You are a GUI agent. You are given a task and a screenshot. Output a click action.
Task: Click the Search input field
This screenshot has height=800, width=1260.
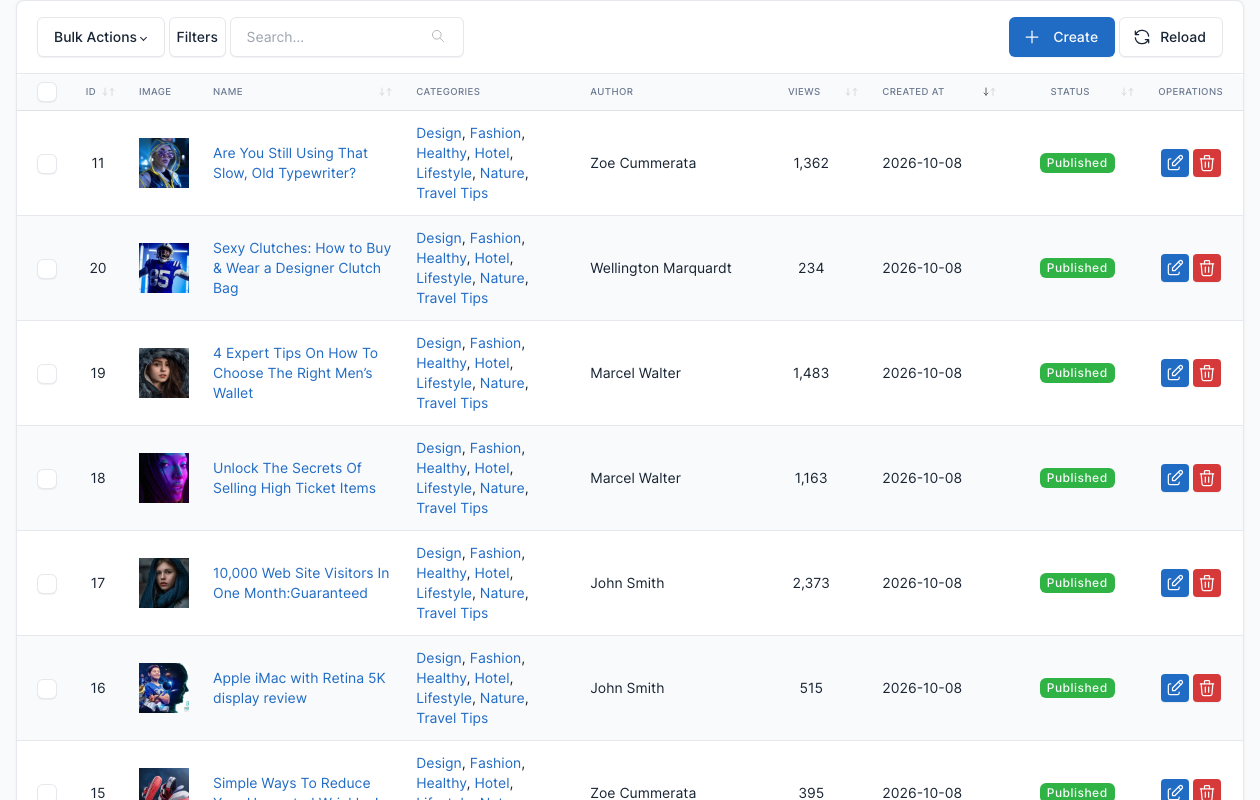pos(347,37)
